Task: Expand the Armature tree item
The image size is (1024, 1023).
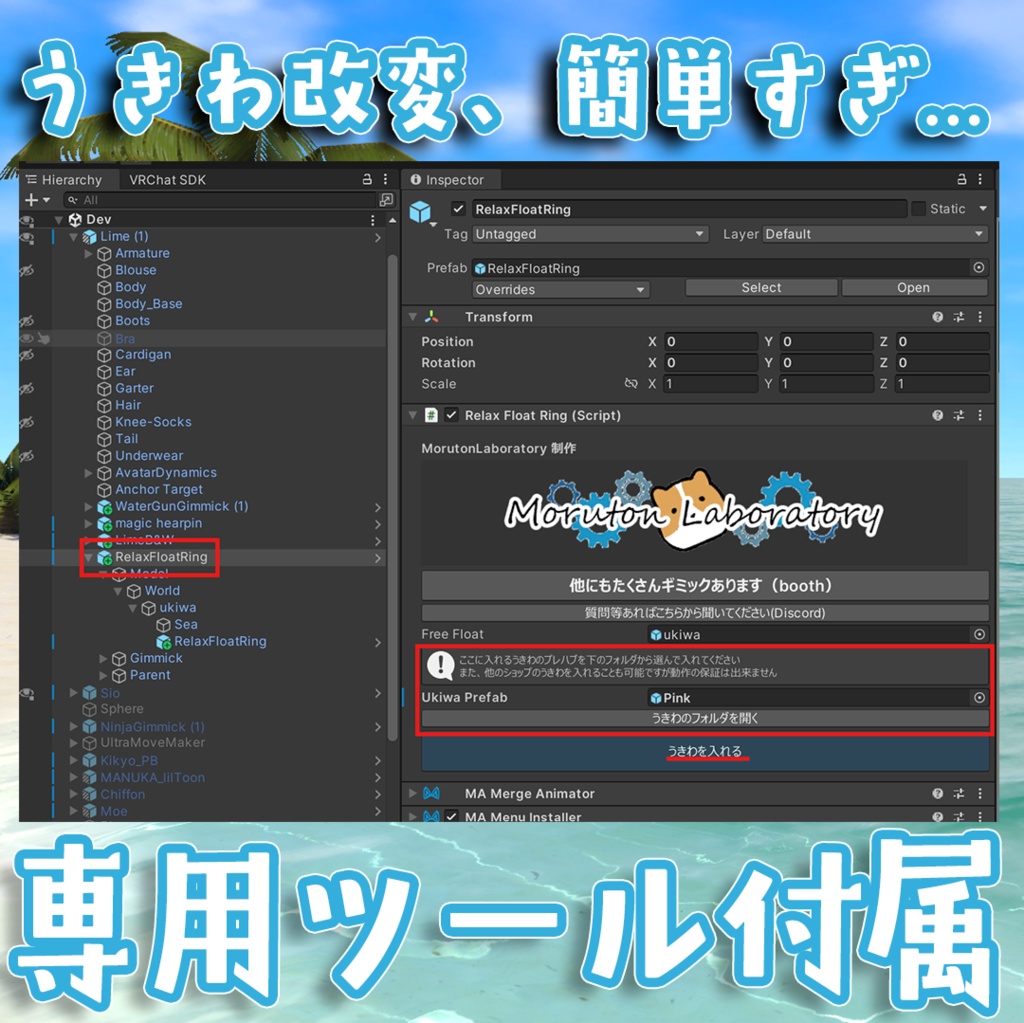Action: pyautogui.click(x=88, y=253)
